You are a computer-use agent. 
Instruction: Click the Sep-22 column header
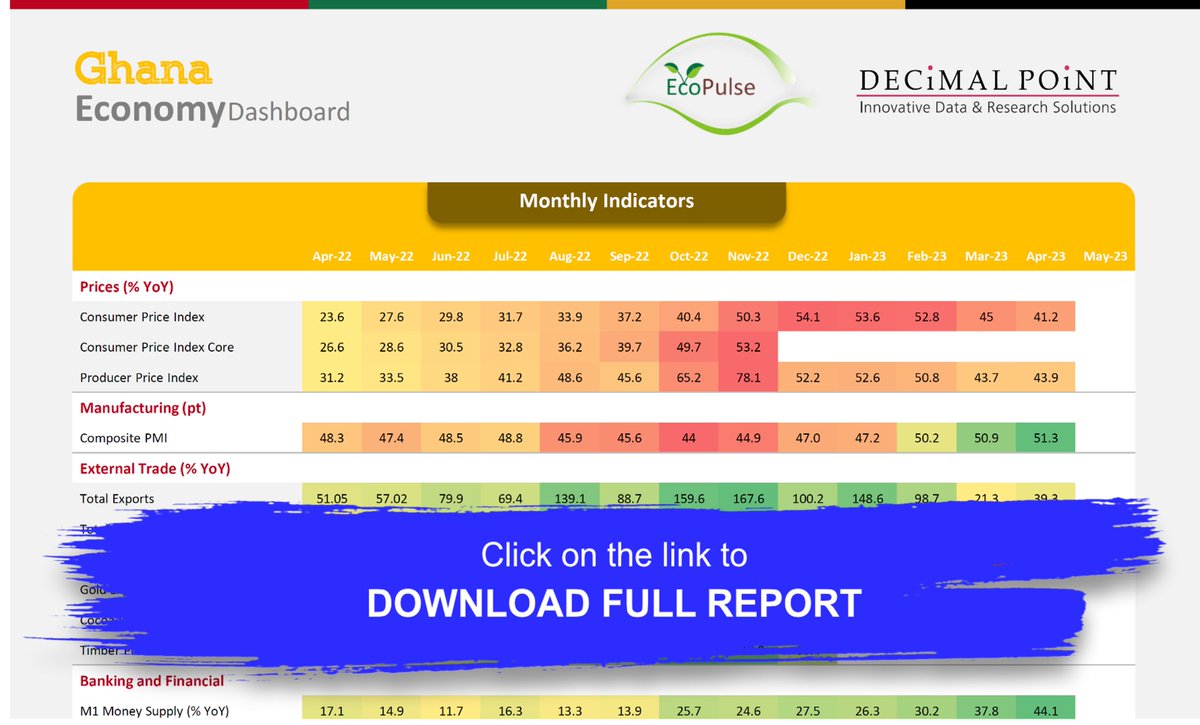pyautogui.click(x=629, y=257)
